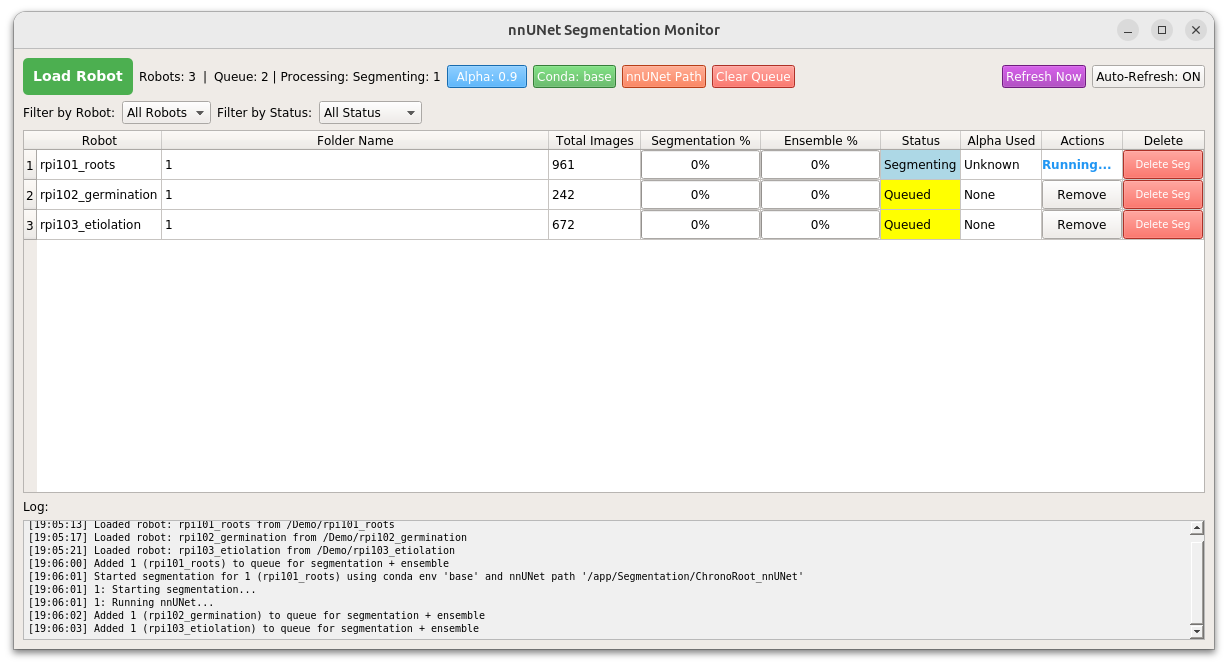Open the All Robots filter dropdown
Screen dimensions: 1228x666
coord(166,112)
